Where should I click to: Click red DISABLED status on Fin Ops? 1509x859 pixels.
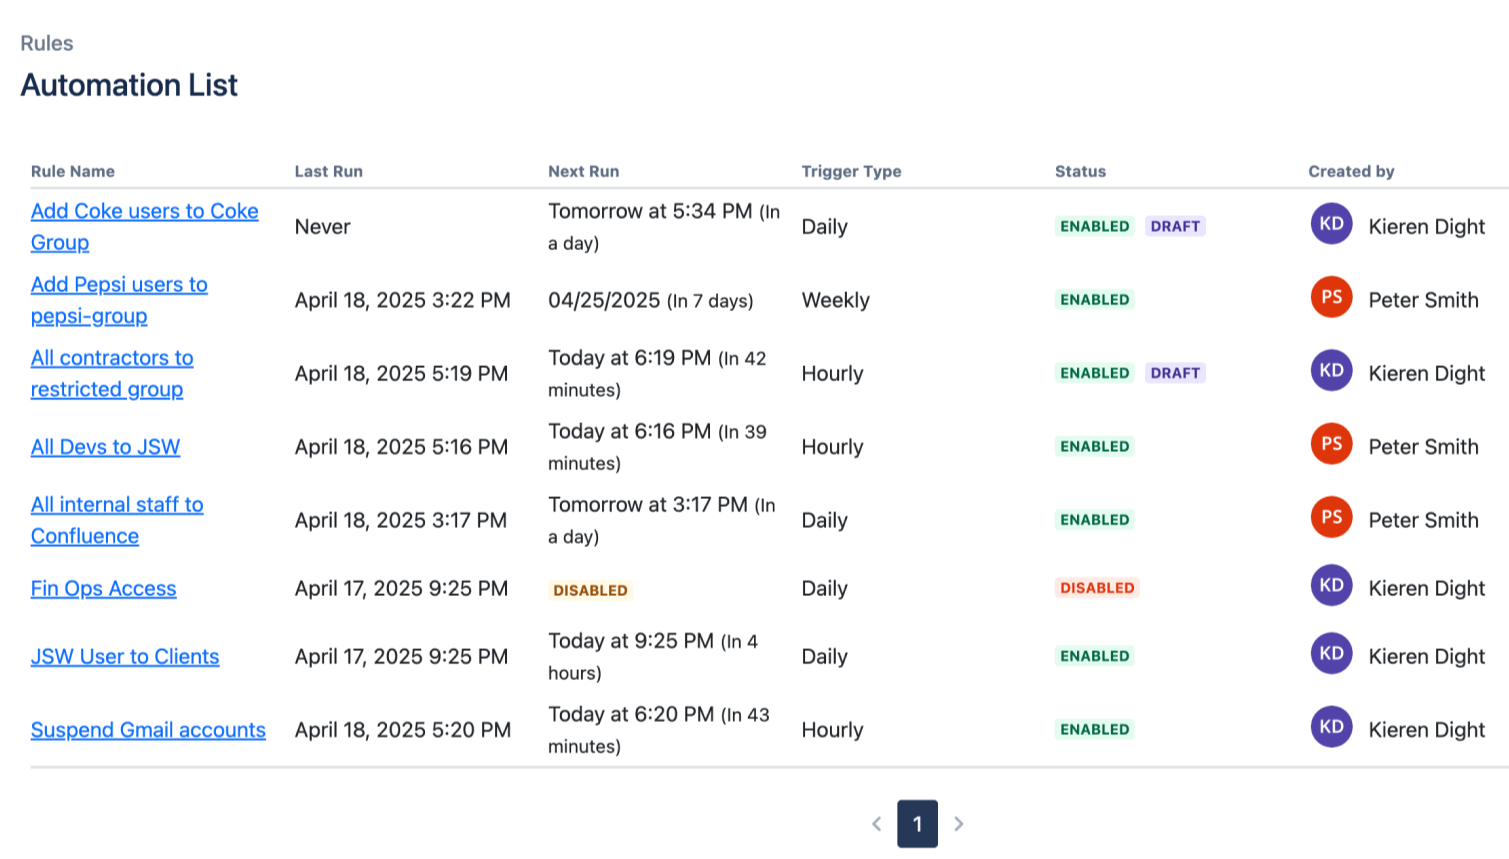(1097, 588)
